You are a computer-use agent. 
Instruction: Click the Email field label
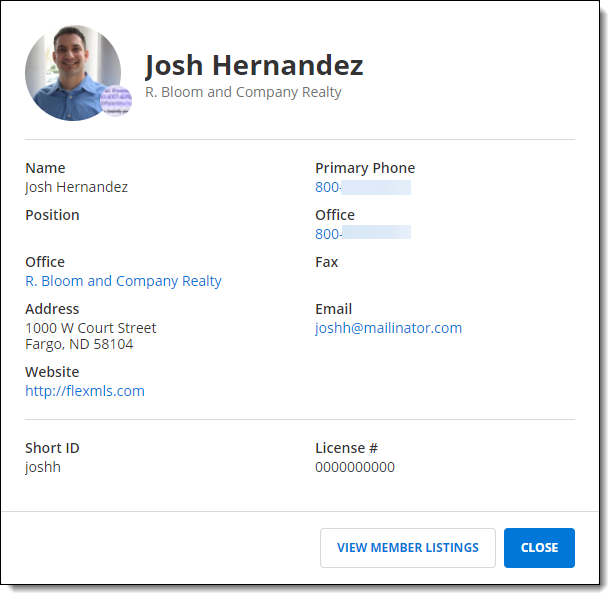tap(333, 309)
